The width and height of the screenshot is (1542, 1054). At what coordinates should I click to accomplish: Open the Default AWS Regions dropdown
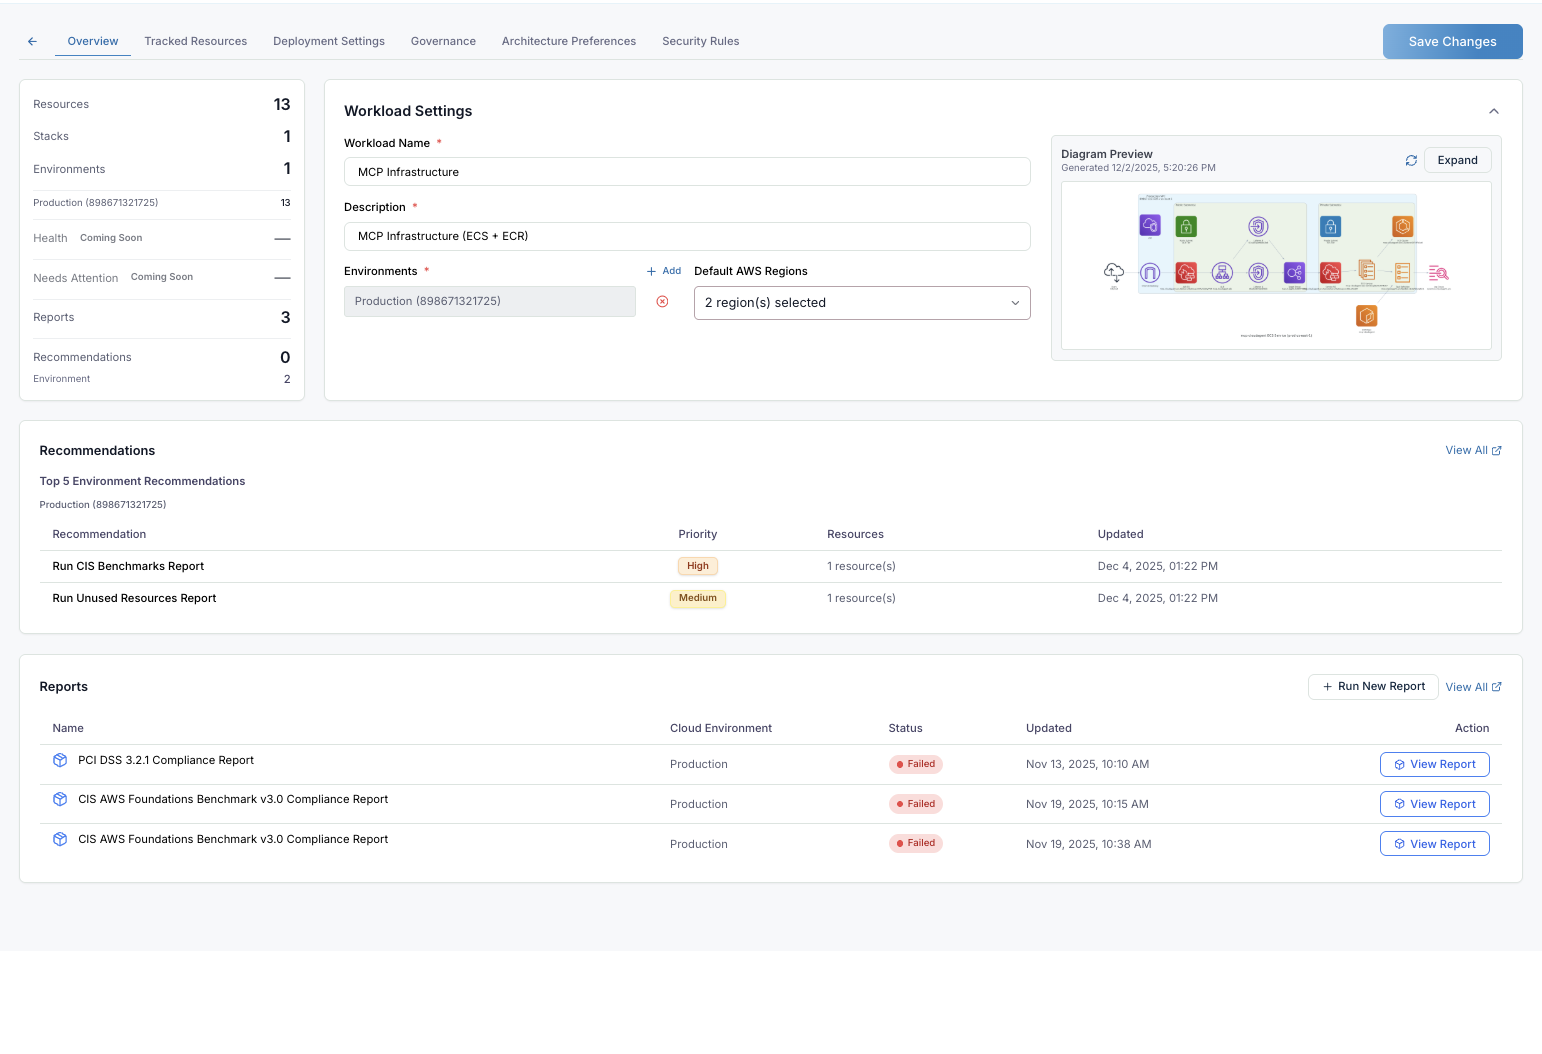pyautogui.click(x=861, y=303)
